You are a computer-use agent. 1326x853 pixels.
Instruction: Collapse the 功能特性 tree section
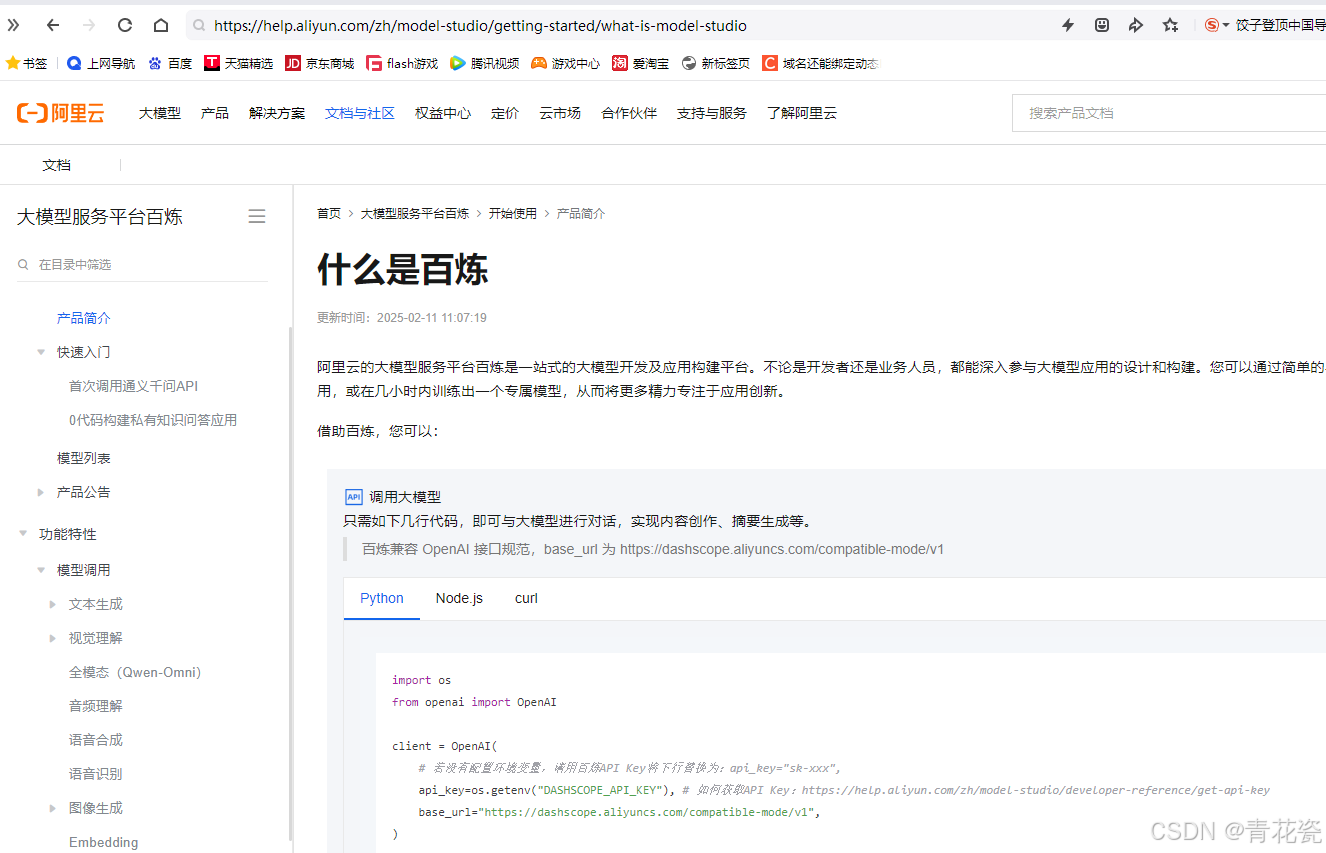(23, 534)
